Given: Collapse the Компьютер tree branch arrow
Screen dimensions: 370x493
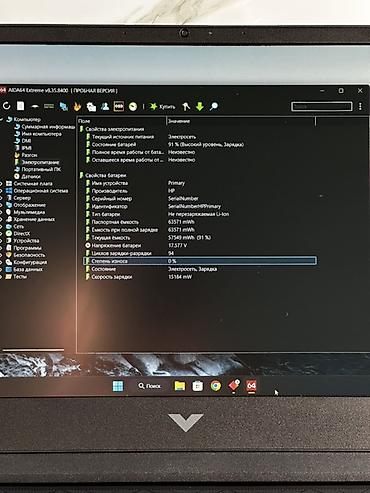Looking at the screenshot, I should (x=2, y=119).
